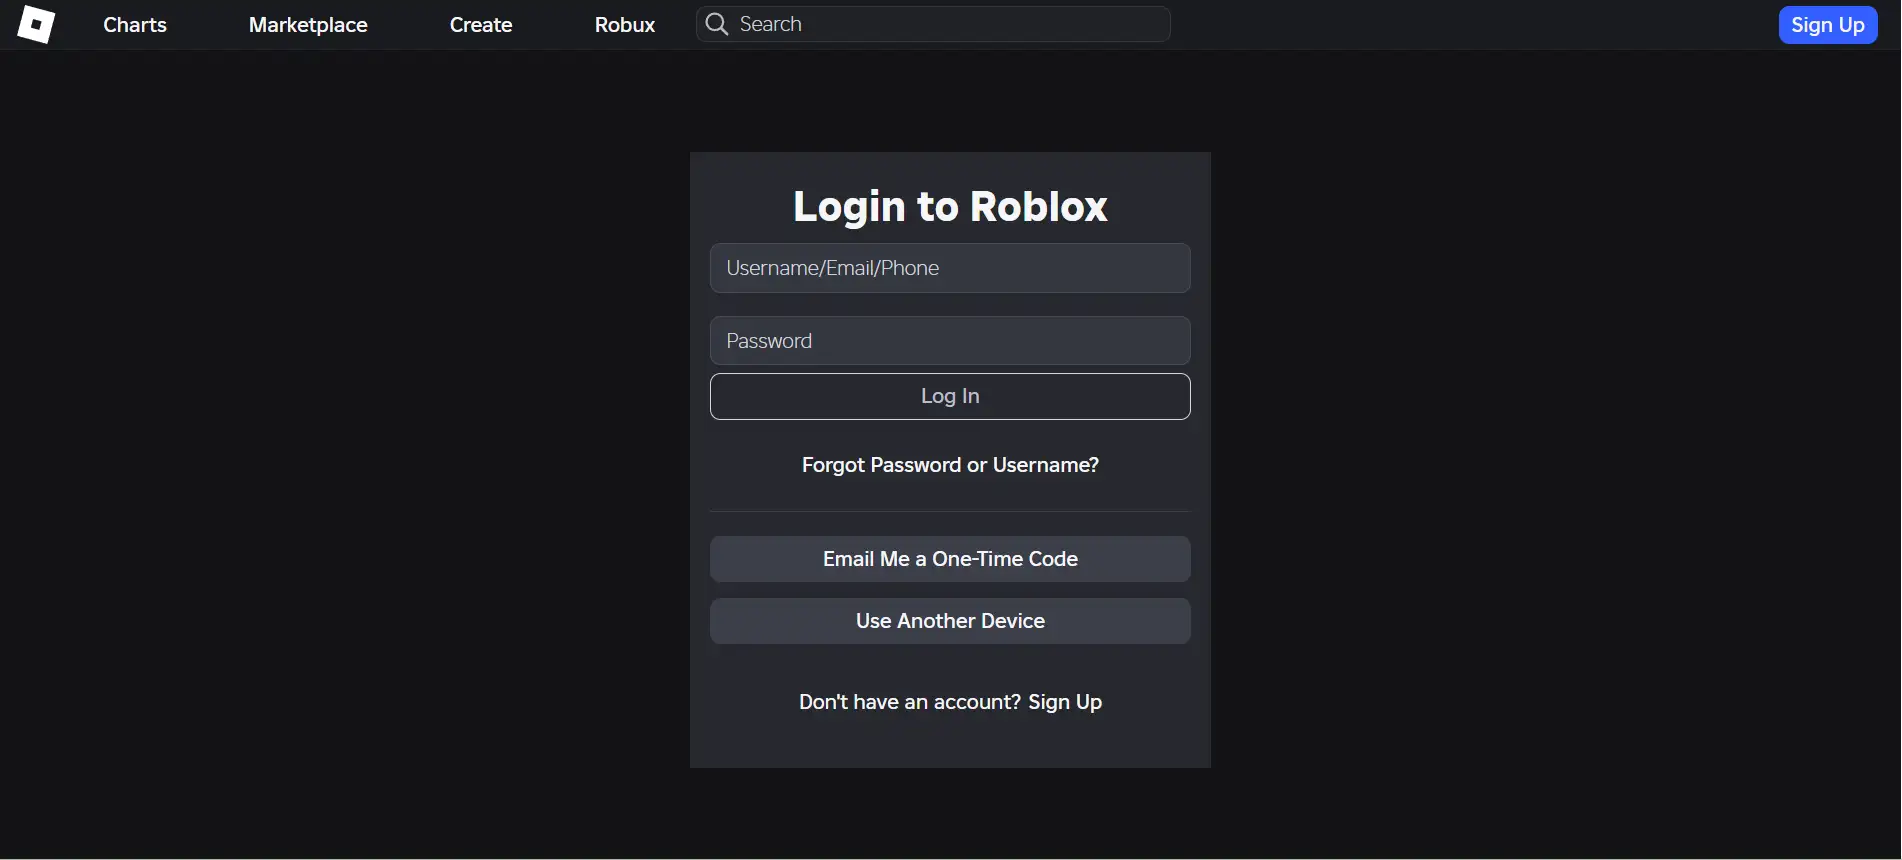1902x860 pixels.
Task: Go to the Create section
Action: [481, 25]
